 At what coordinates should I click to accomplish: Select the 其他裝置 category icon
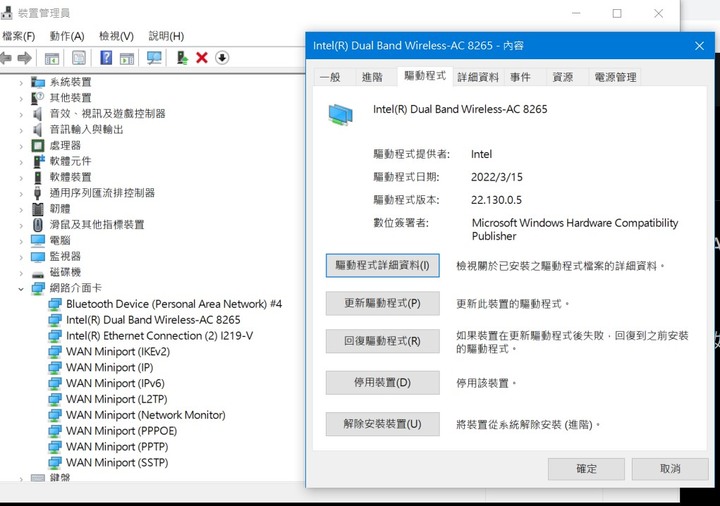click(38, 98)
